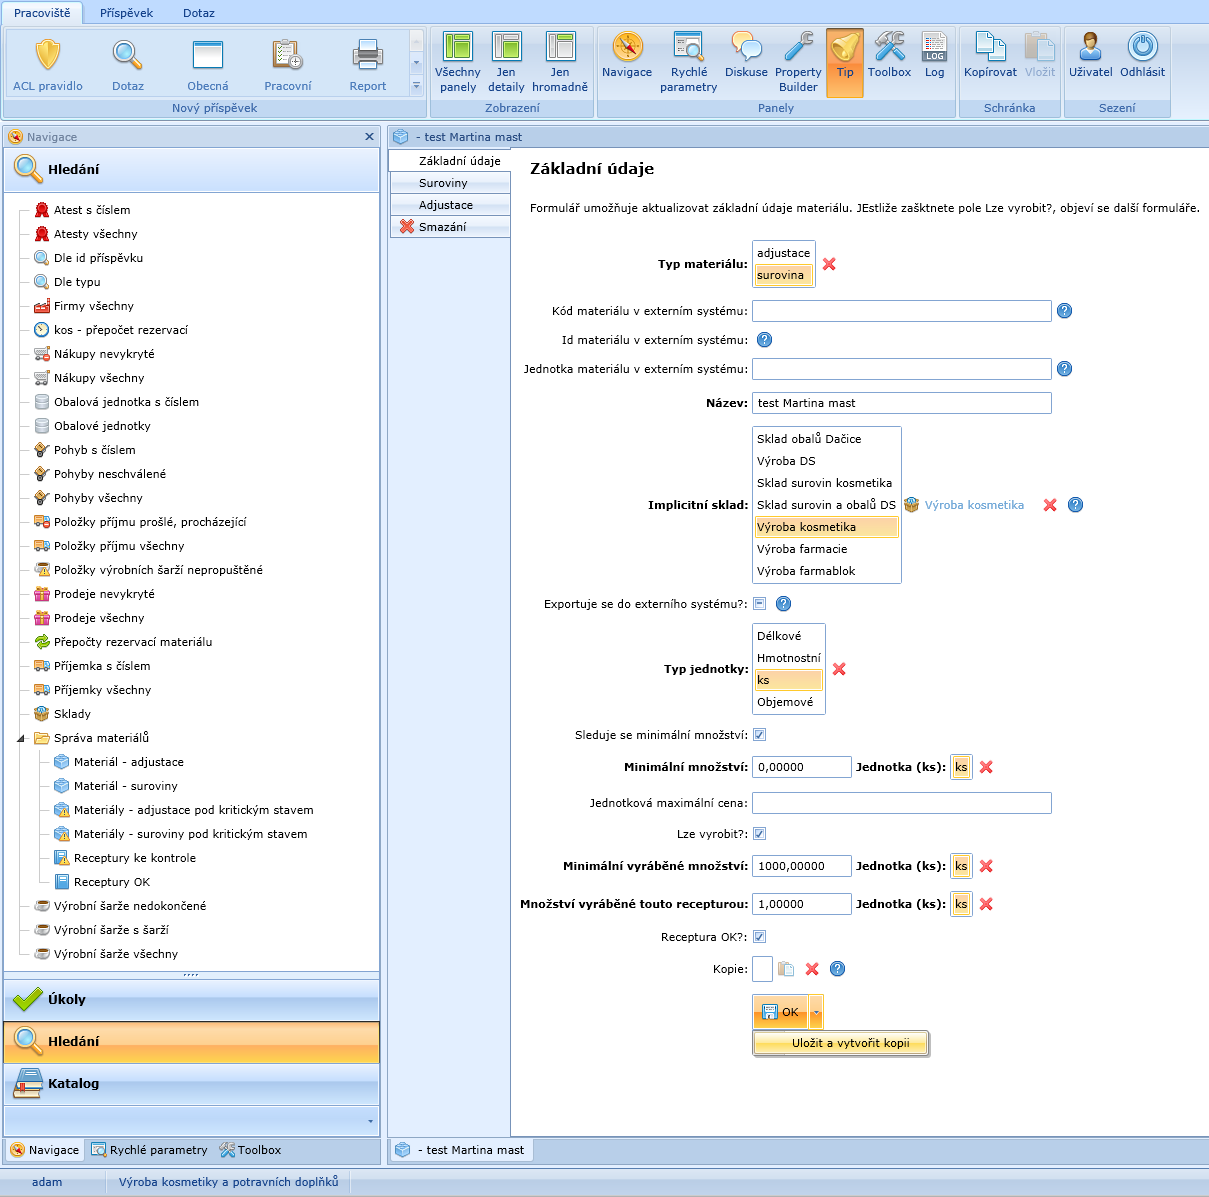Toggle the Receptura OK? checkbox
The width and height of the screenshot is (1209, 1197).
click(x=759, y=937)
